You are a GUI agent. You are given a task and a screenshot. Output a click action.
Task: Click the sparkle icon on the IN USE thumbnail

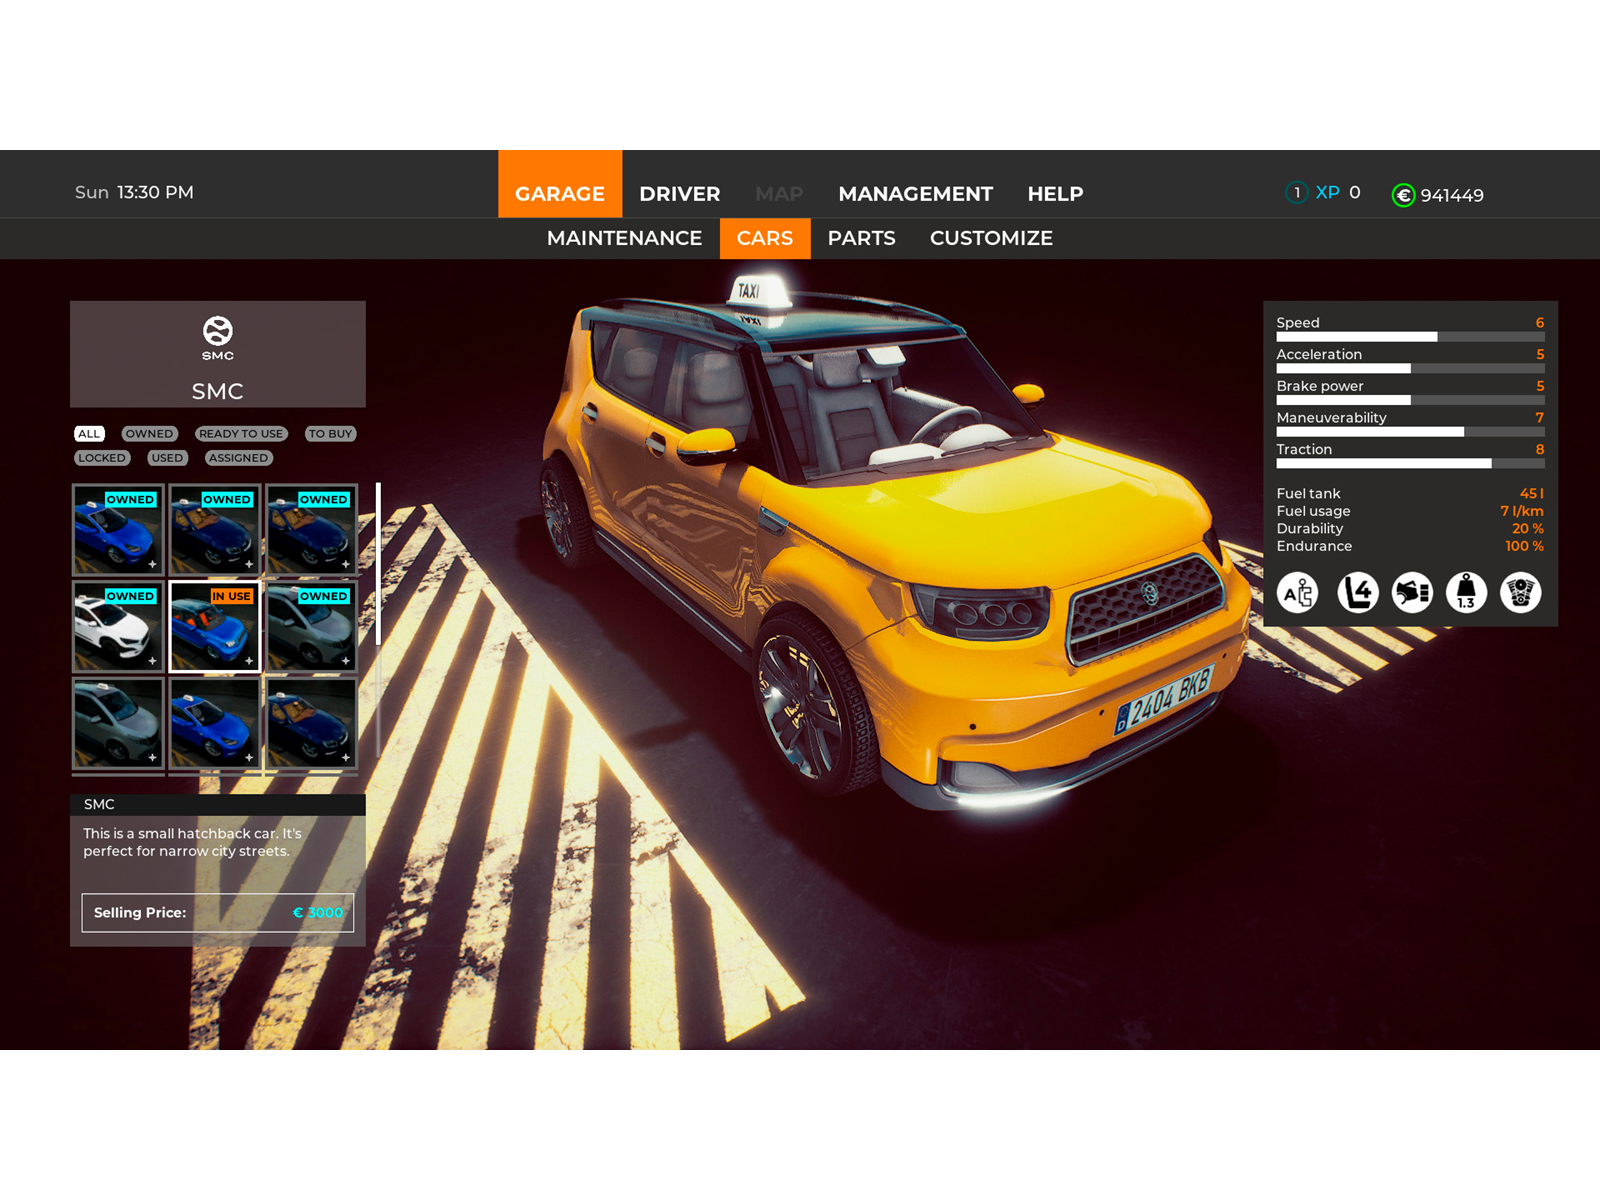(249, 661)
